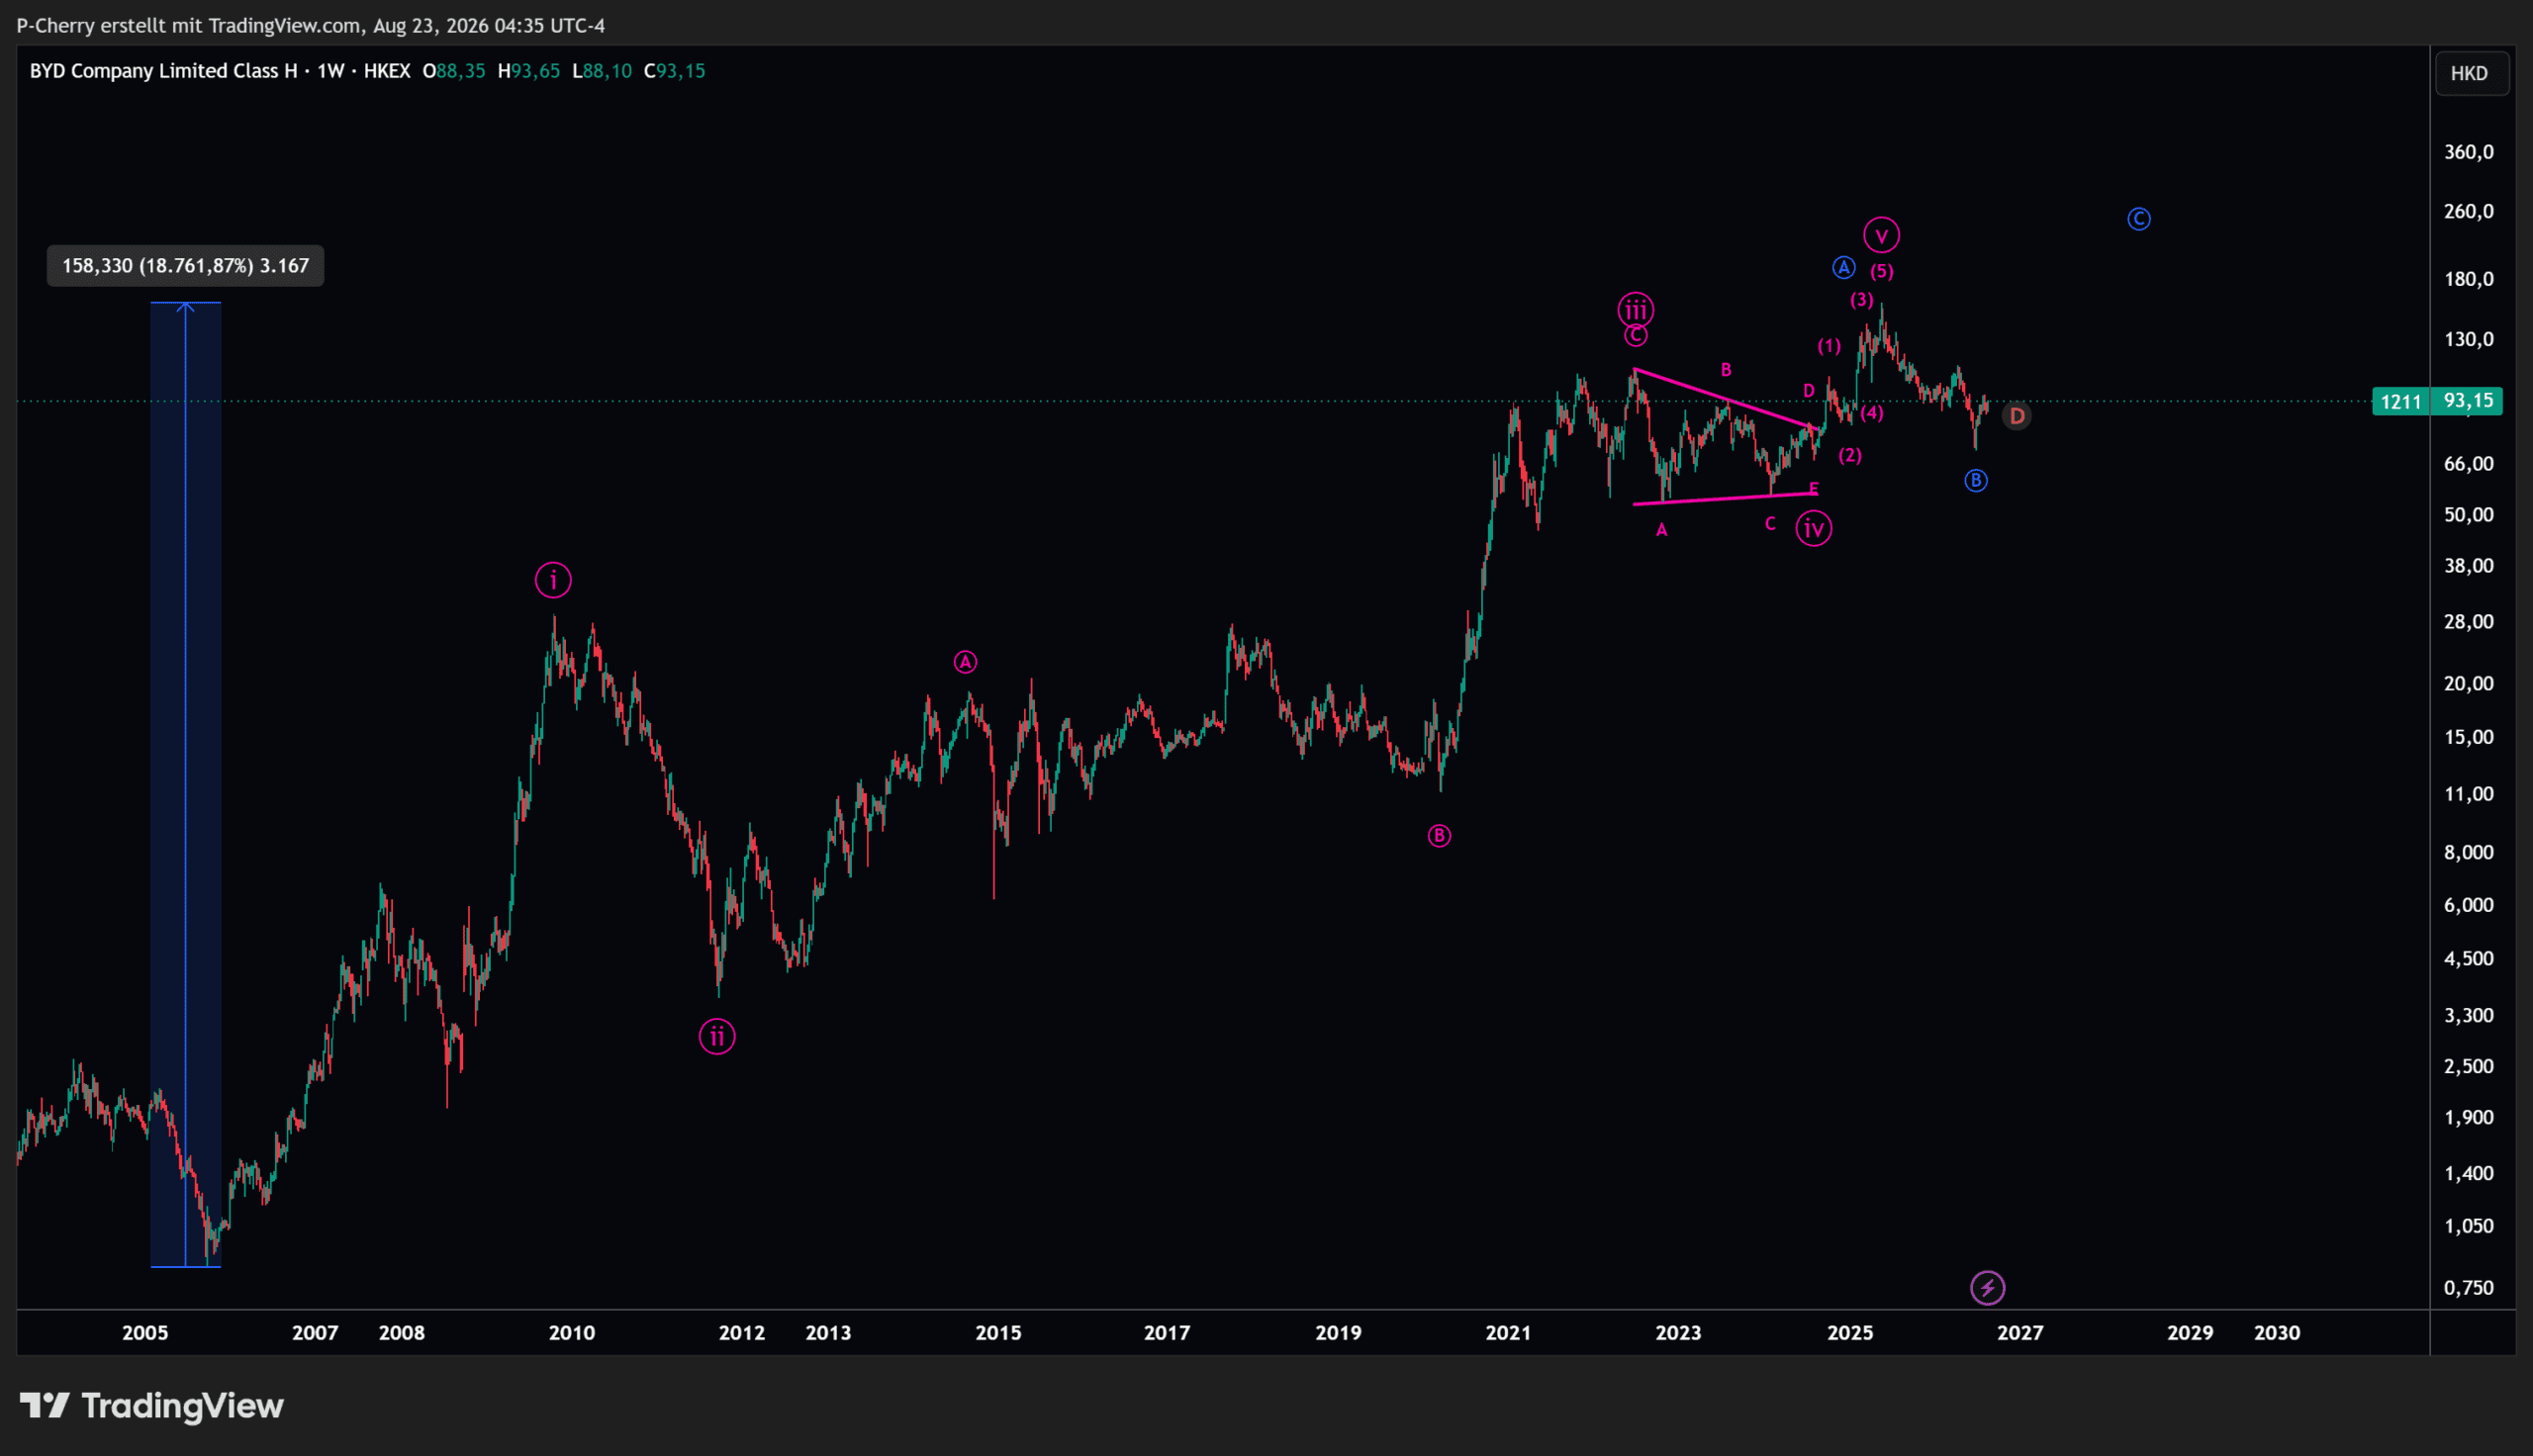Select the pink circled wave v label
2533x1456 pixels.
[1882, 236]
